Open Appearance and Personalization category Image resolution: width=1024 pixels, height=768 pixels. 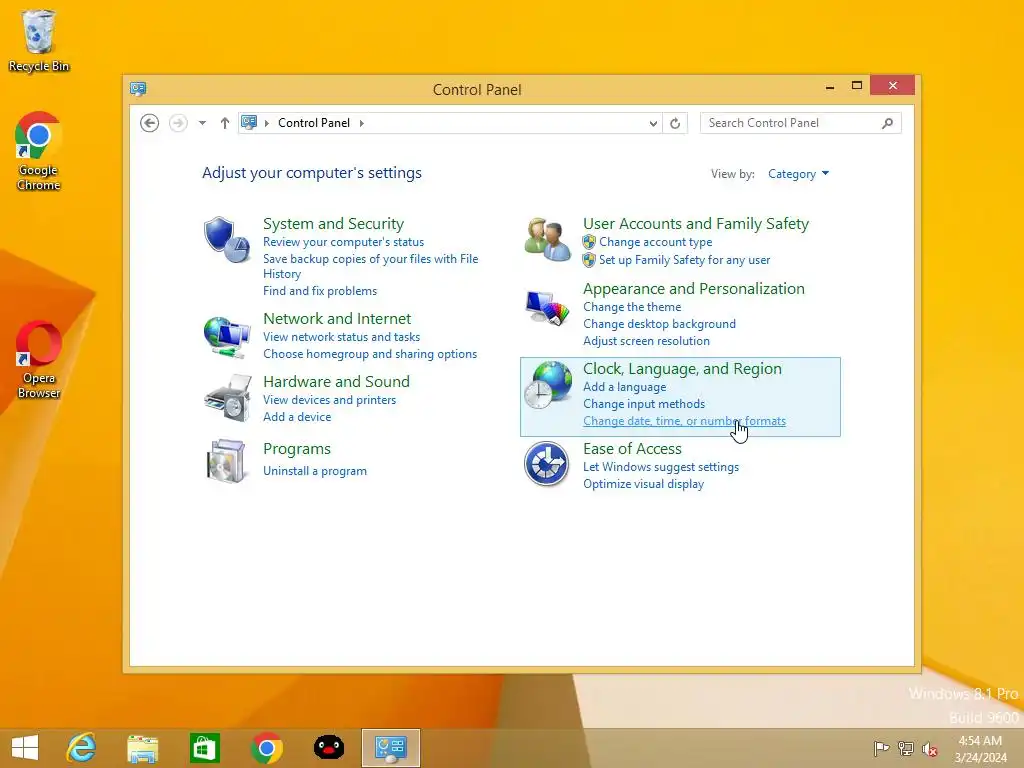(694, 289)
